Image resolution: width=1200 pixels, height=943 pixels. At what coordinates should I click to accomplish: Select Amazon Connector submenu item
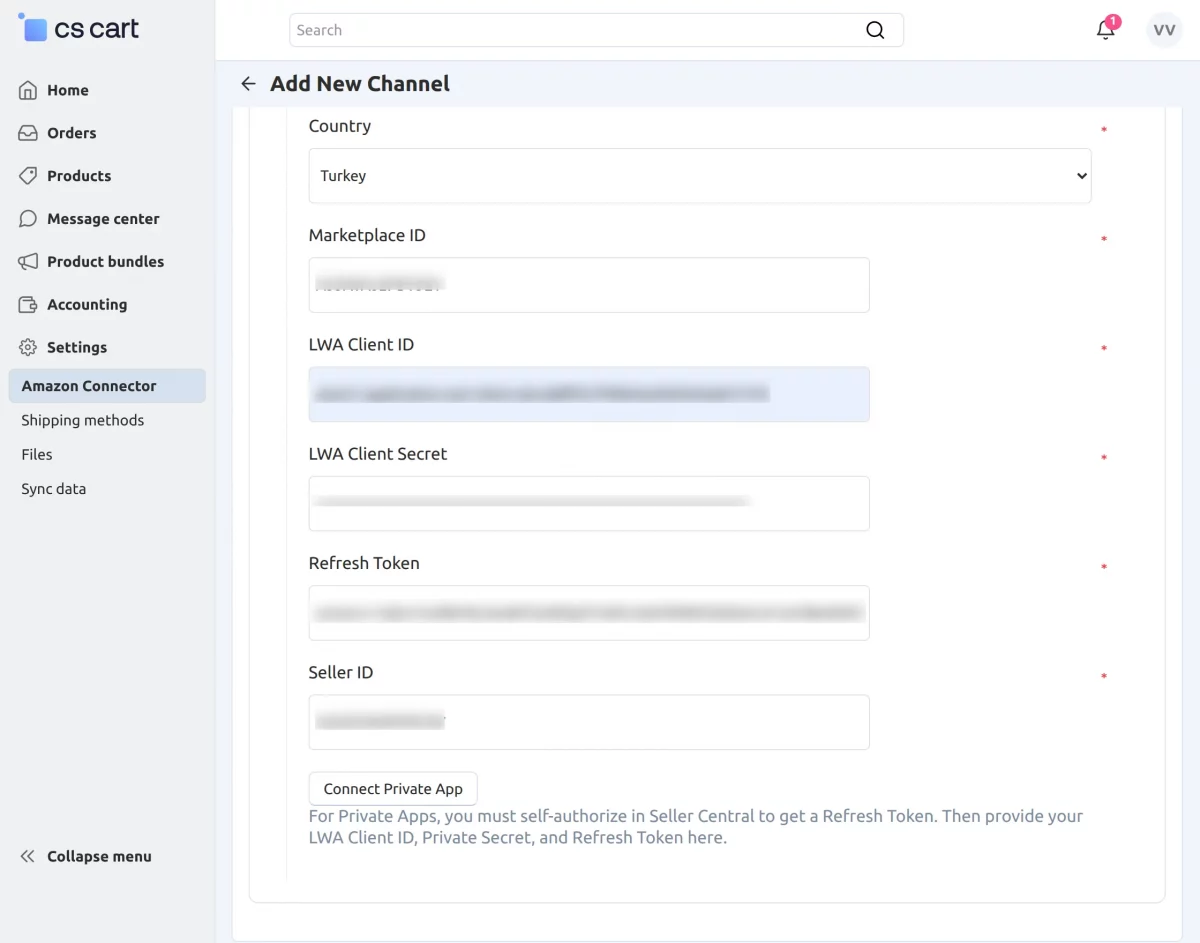click(x=107, y=386)
